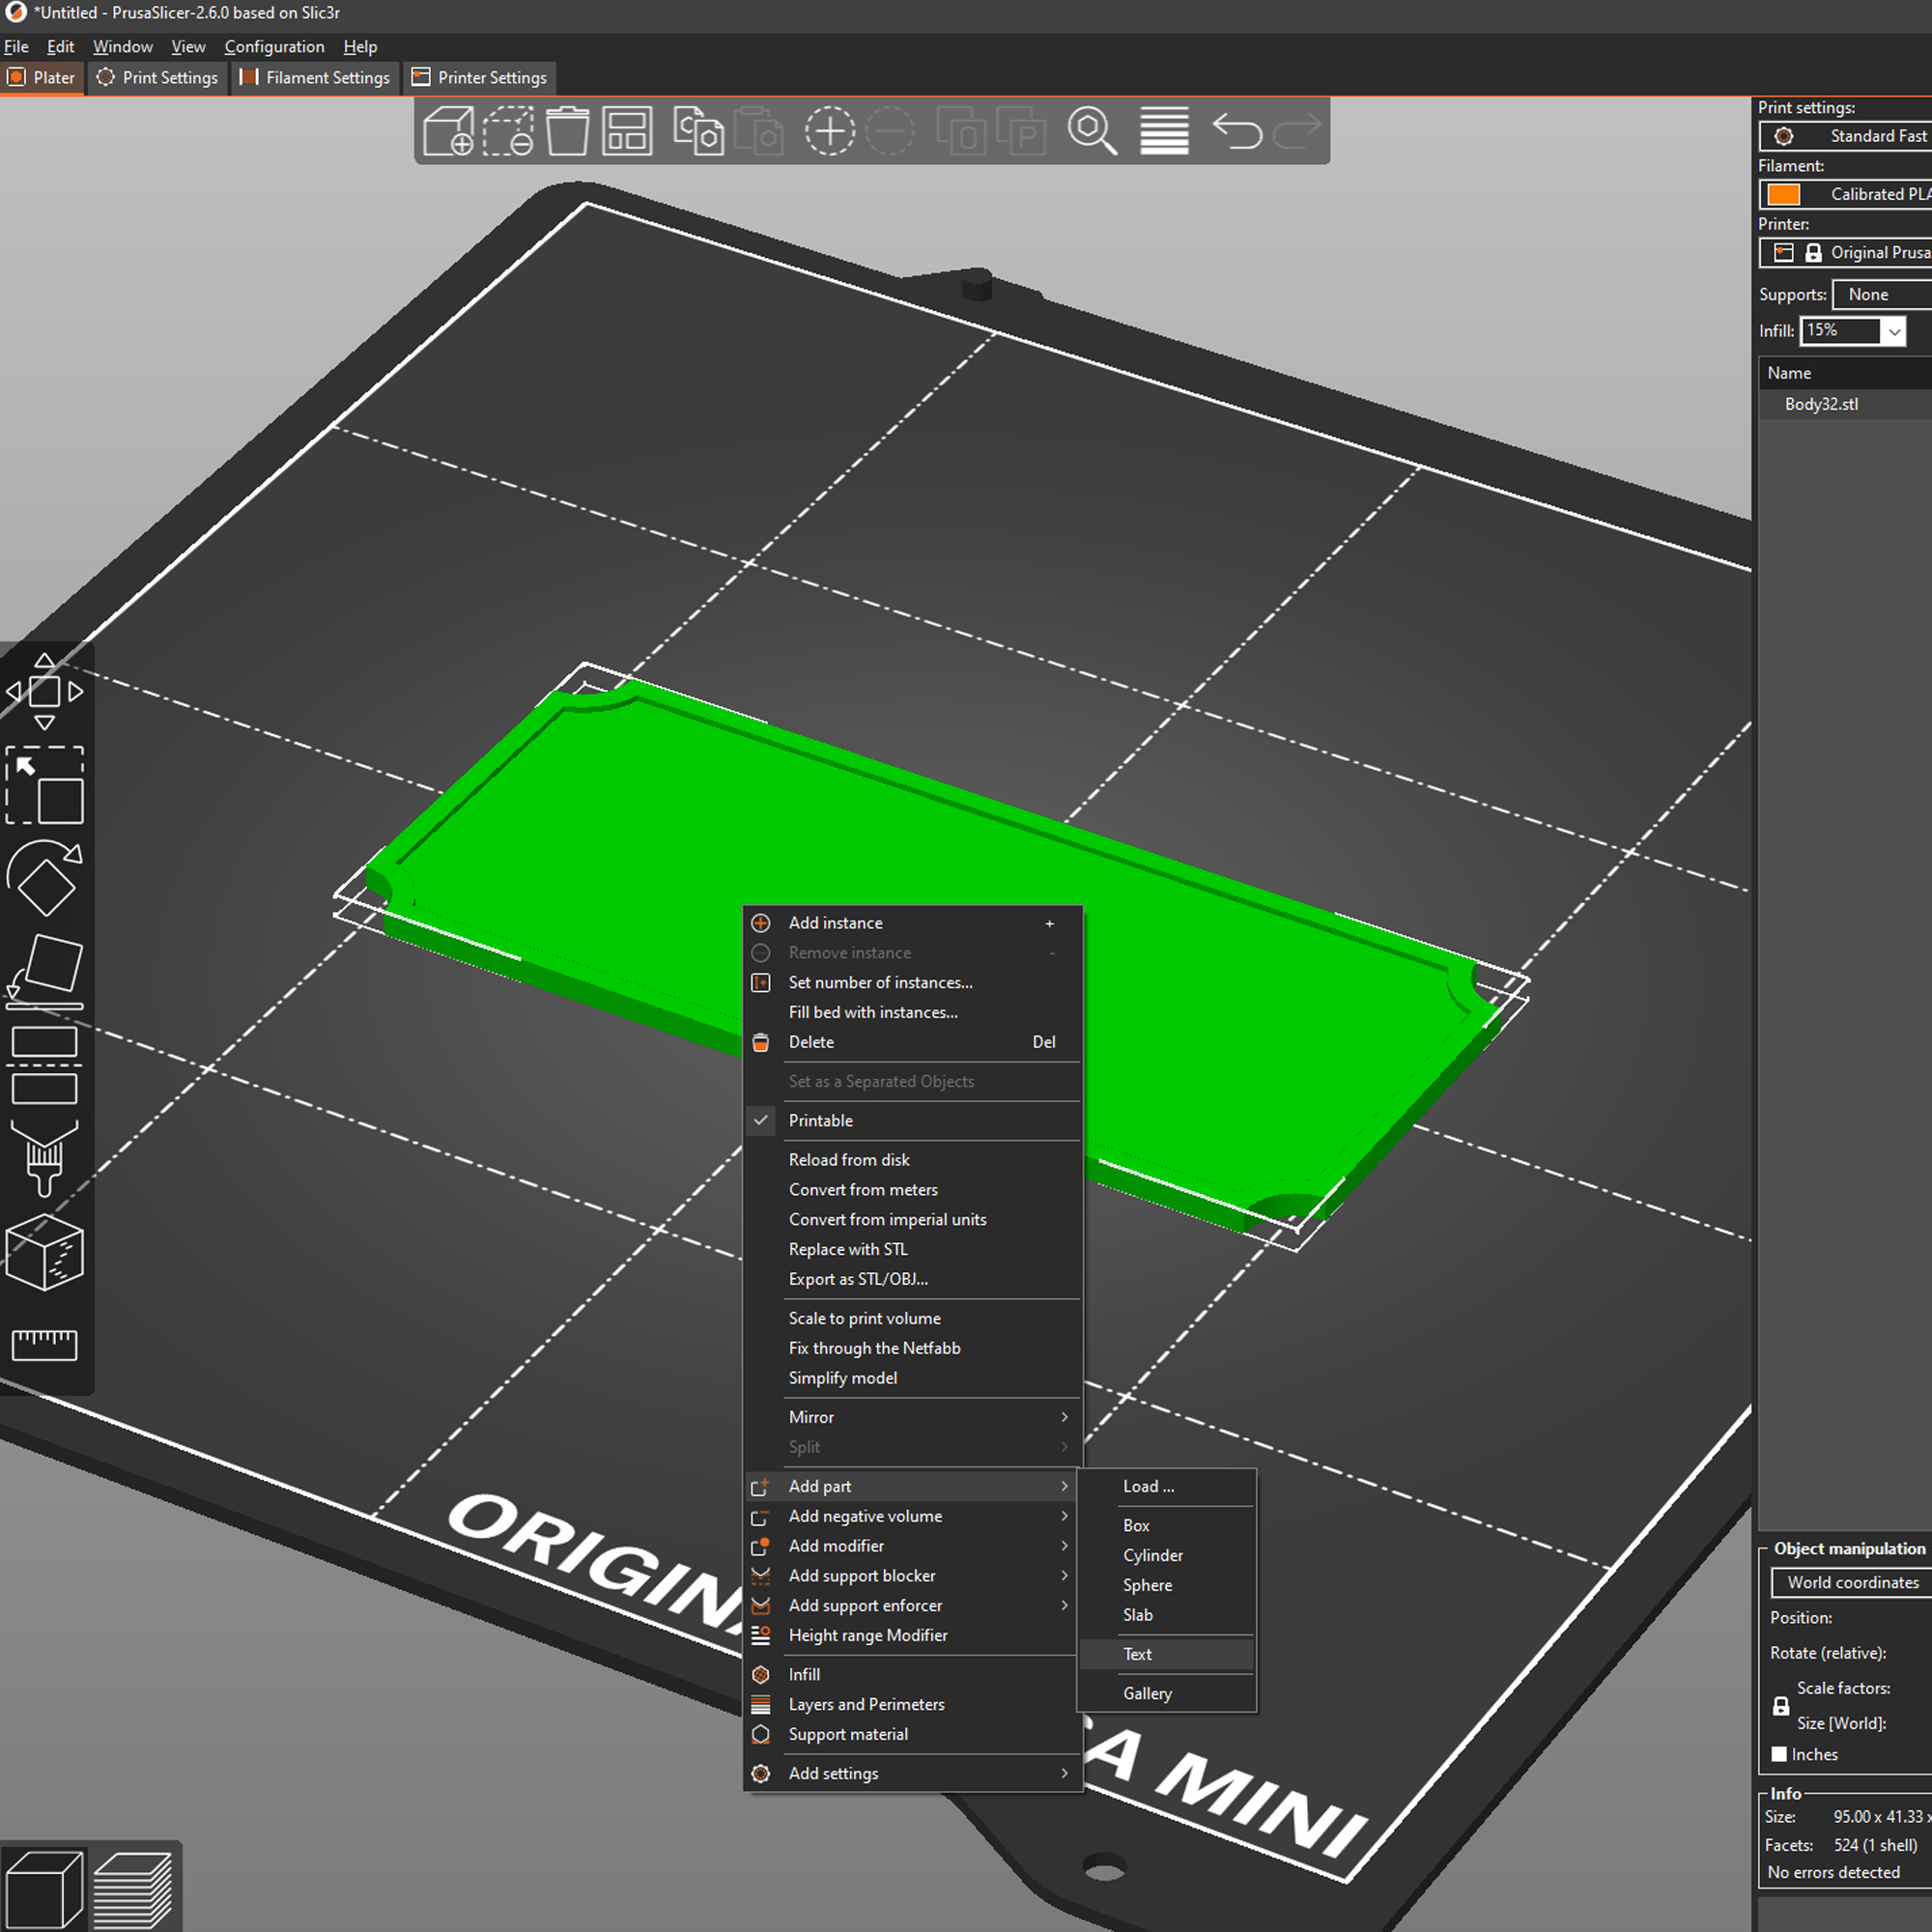Select the Cut tool
Viewport: 1932px width, 1932px height.
pos(45,1065)
